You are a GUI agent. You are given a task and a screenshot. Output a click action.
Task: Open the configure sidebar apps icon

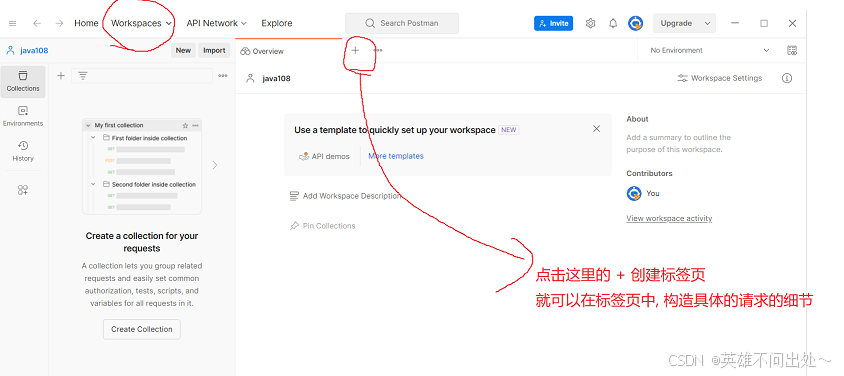(x=23, y=190)
